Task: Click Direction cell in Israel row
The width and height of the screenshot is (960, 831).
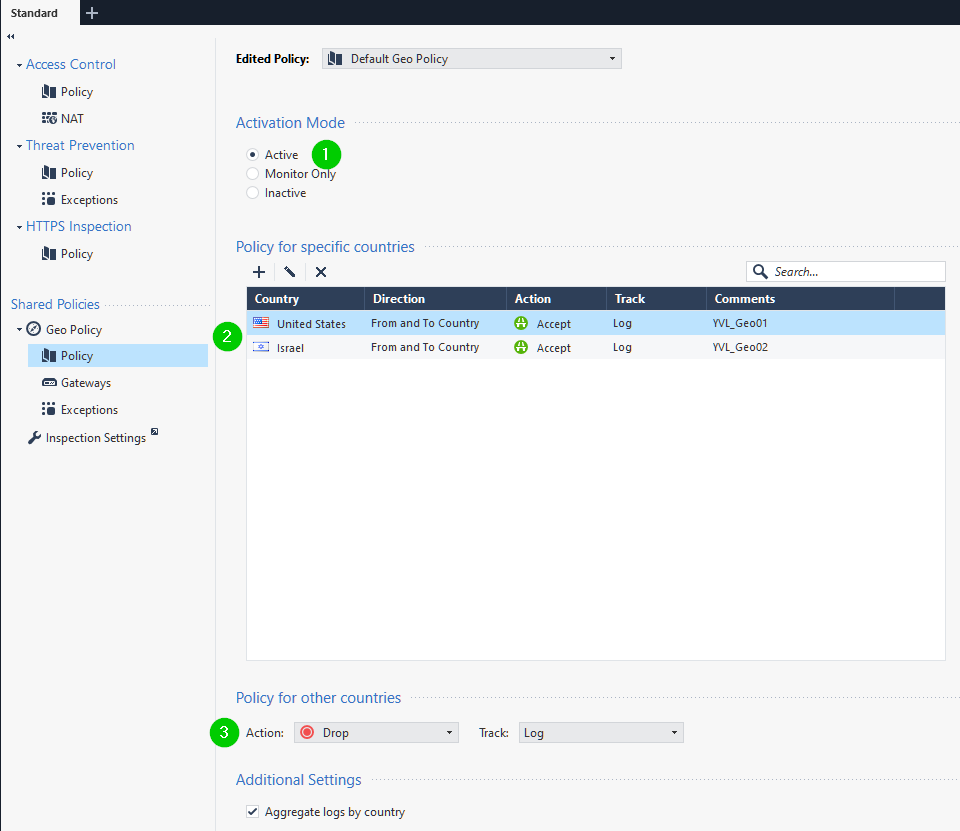Action: tap(425, 347)
